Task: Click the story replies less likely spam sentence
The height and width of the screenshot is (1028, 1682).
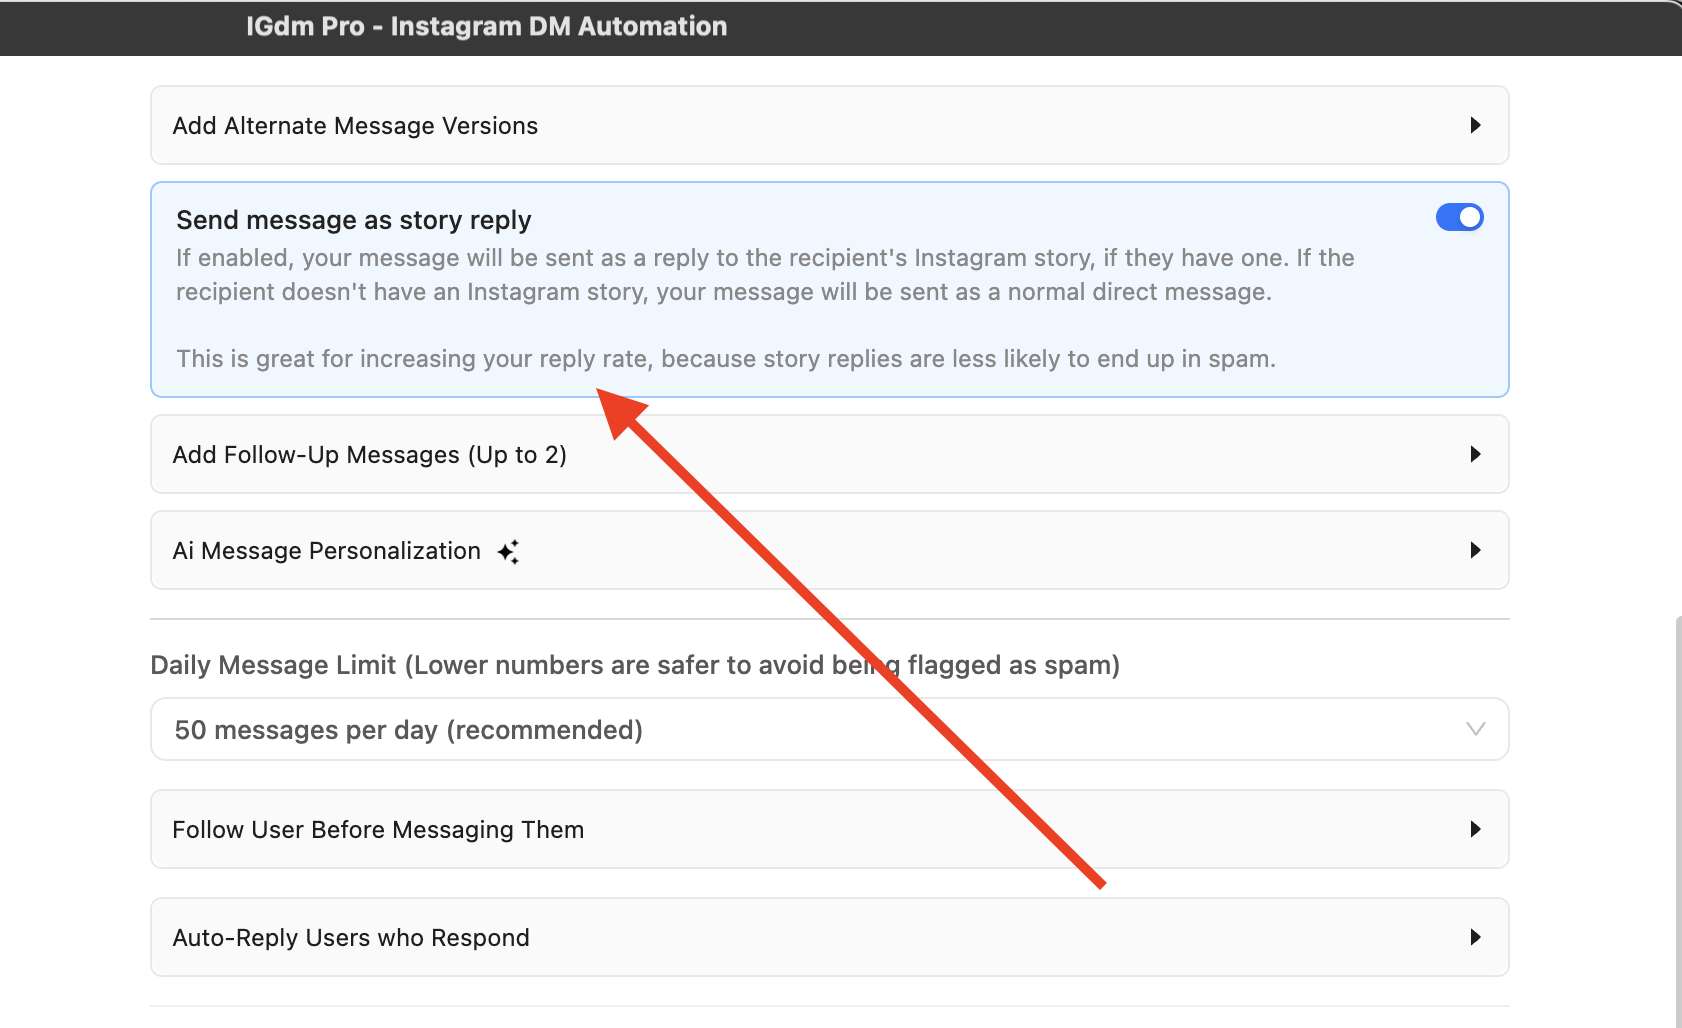Action: [726, 359]
